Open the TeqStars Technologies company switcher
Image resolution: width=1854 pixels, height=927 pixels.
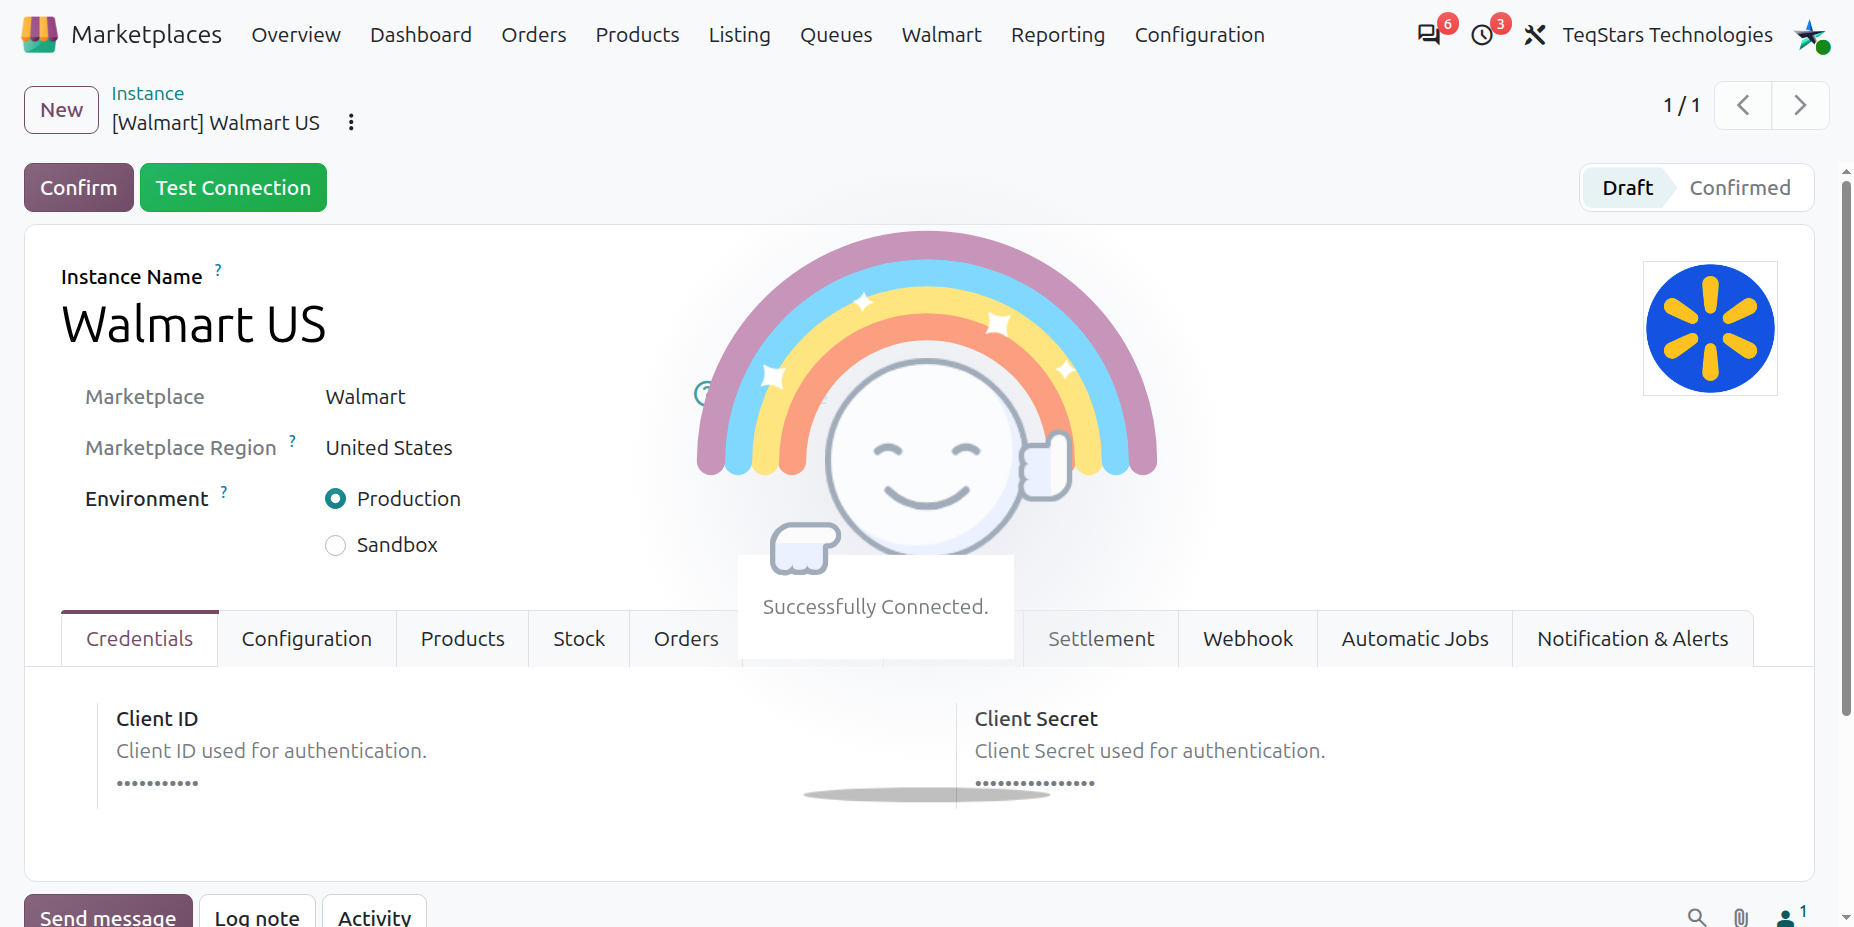[x=1667, y=35]
